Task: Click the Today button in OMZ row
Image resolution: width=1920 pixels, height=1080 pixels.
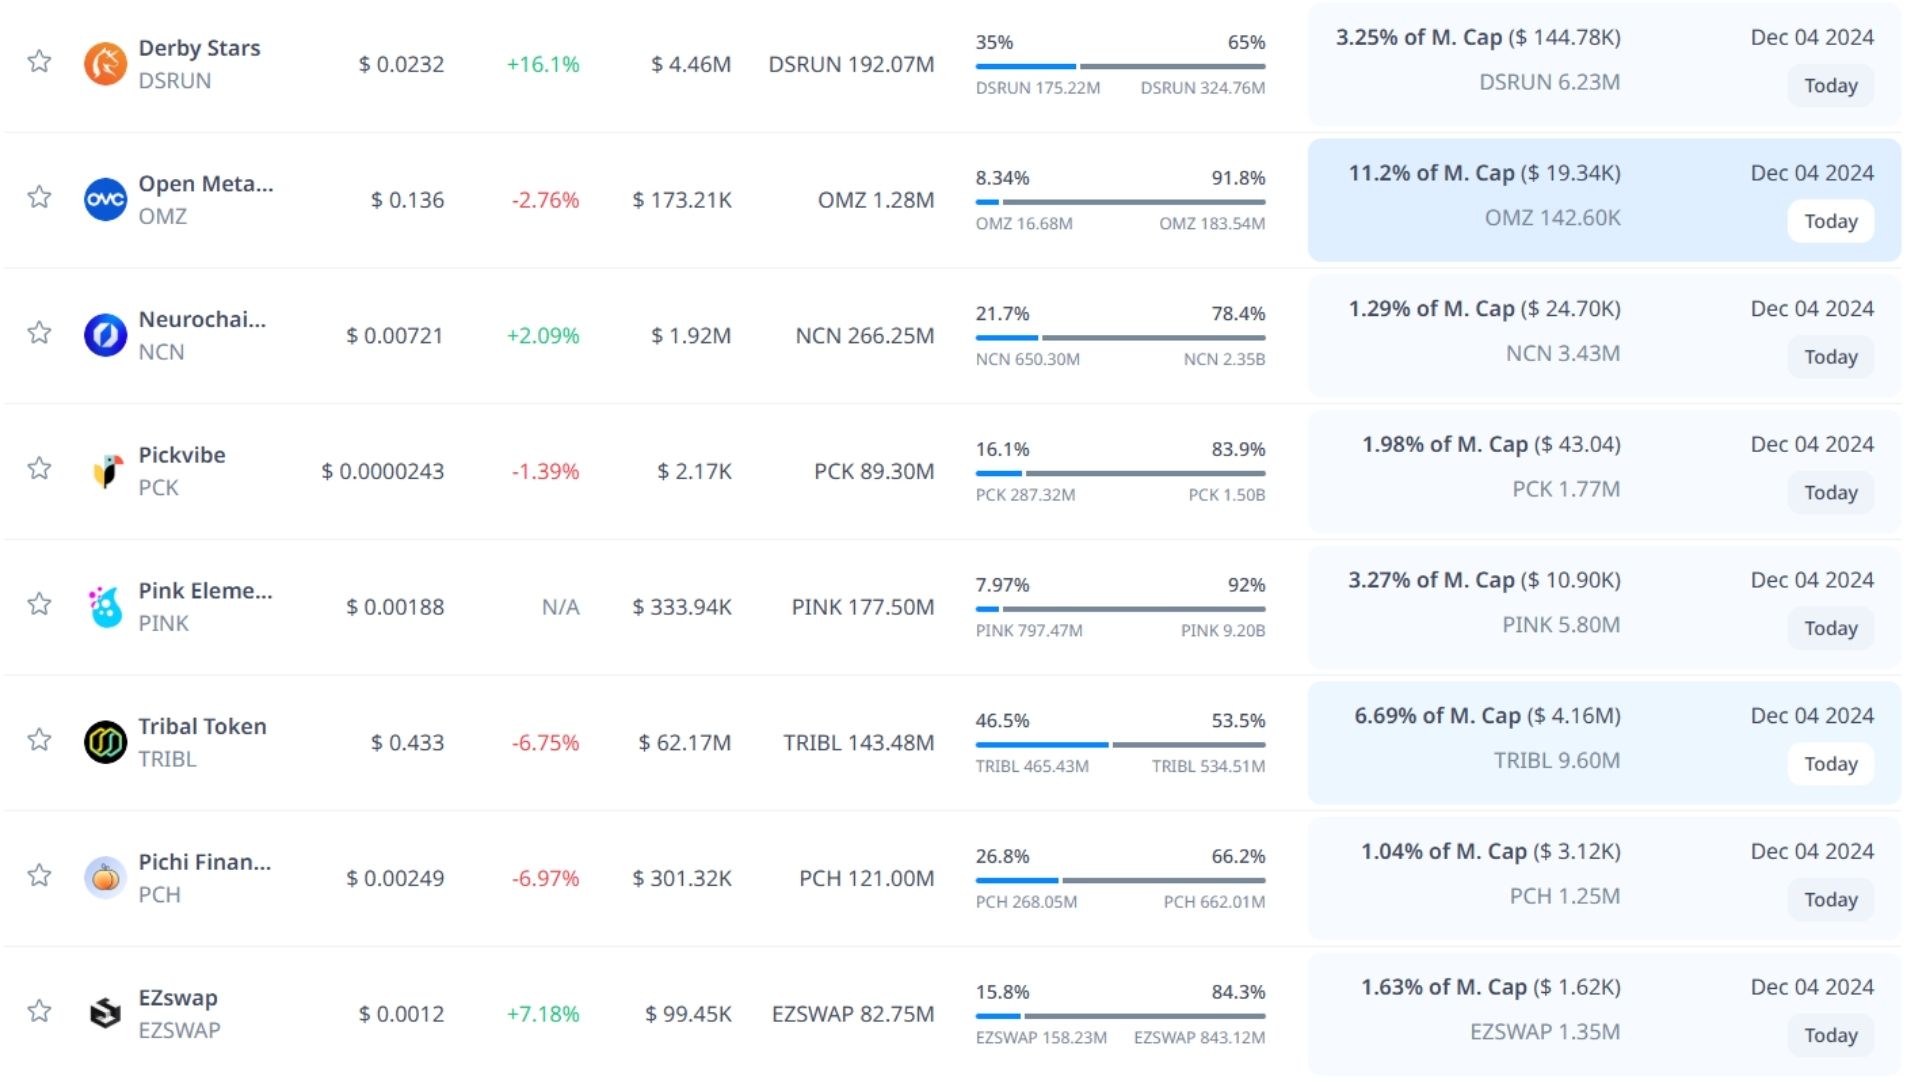Action: (1830, 221)
